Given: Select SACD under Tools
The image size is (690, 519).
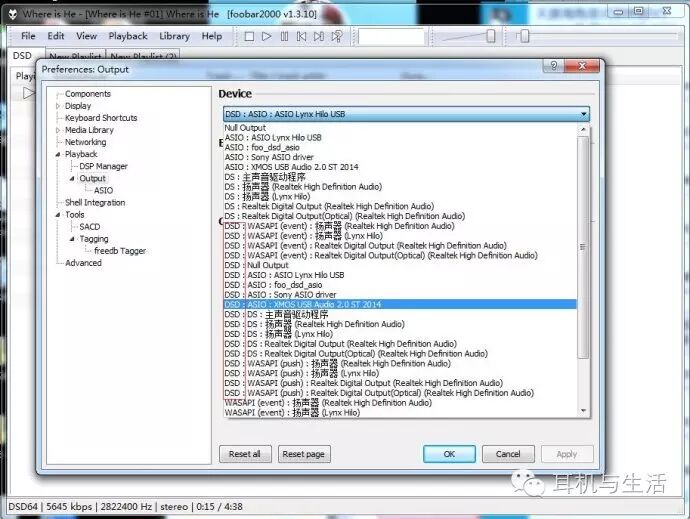Looking at the screenshot, I should 89,227.
